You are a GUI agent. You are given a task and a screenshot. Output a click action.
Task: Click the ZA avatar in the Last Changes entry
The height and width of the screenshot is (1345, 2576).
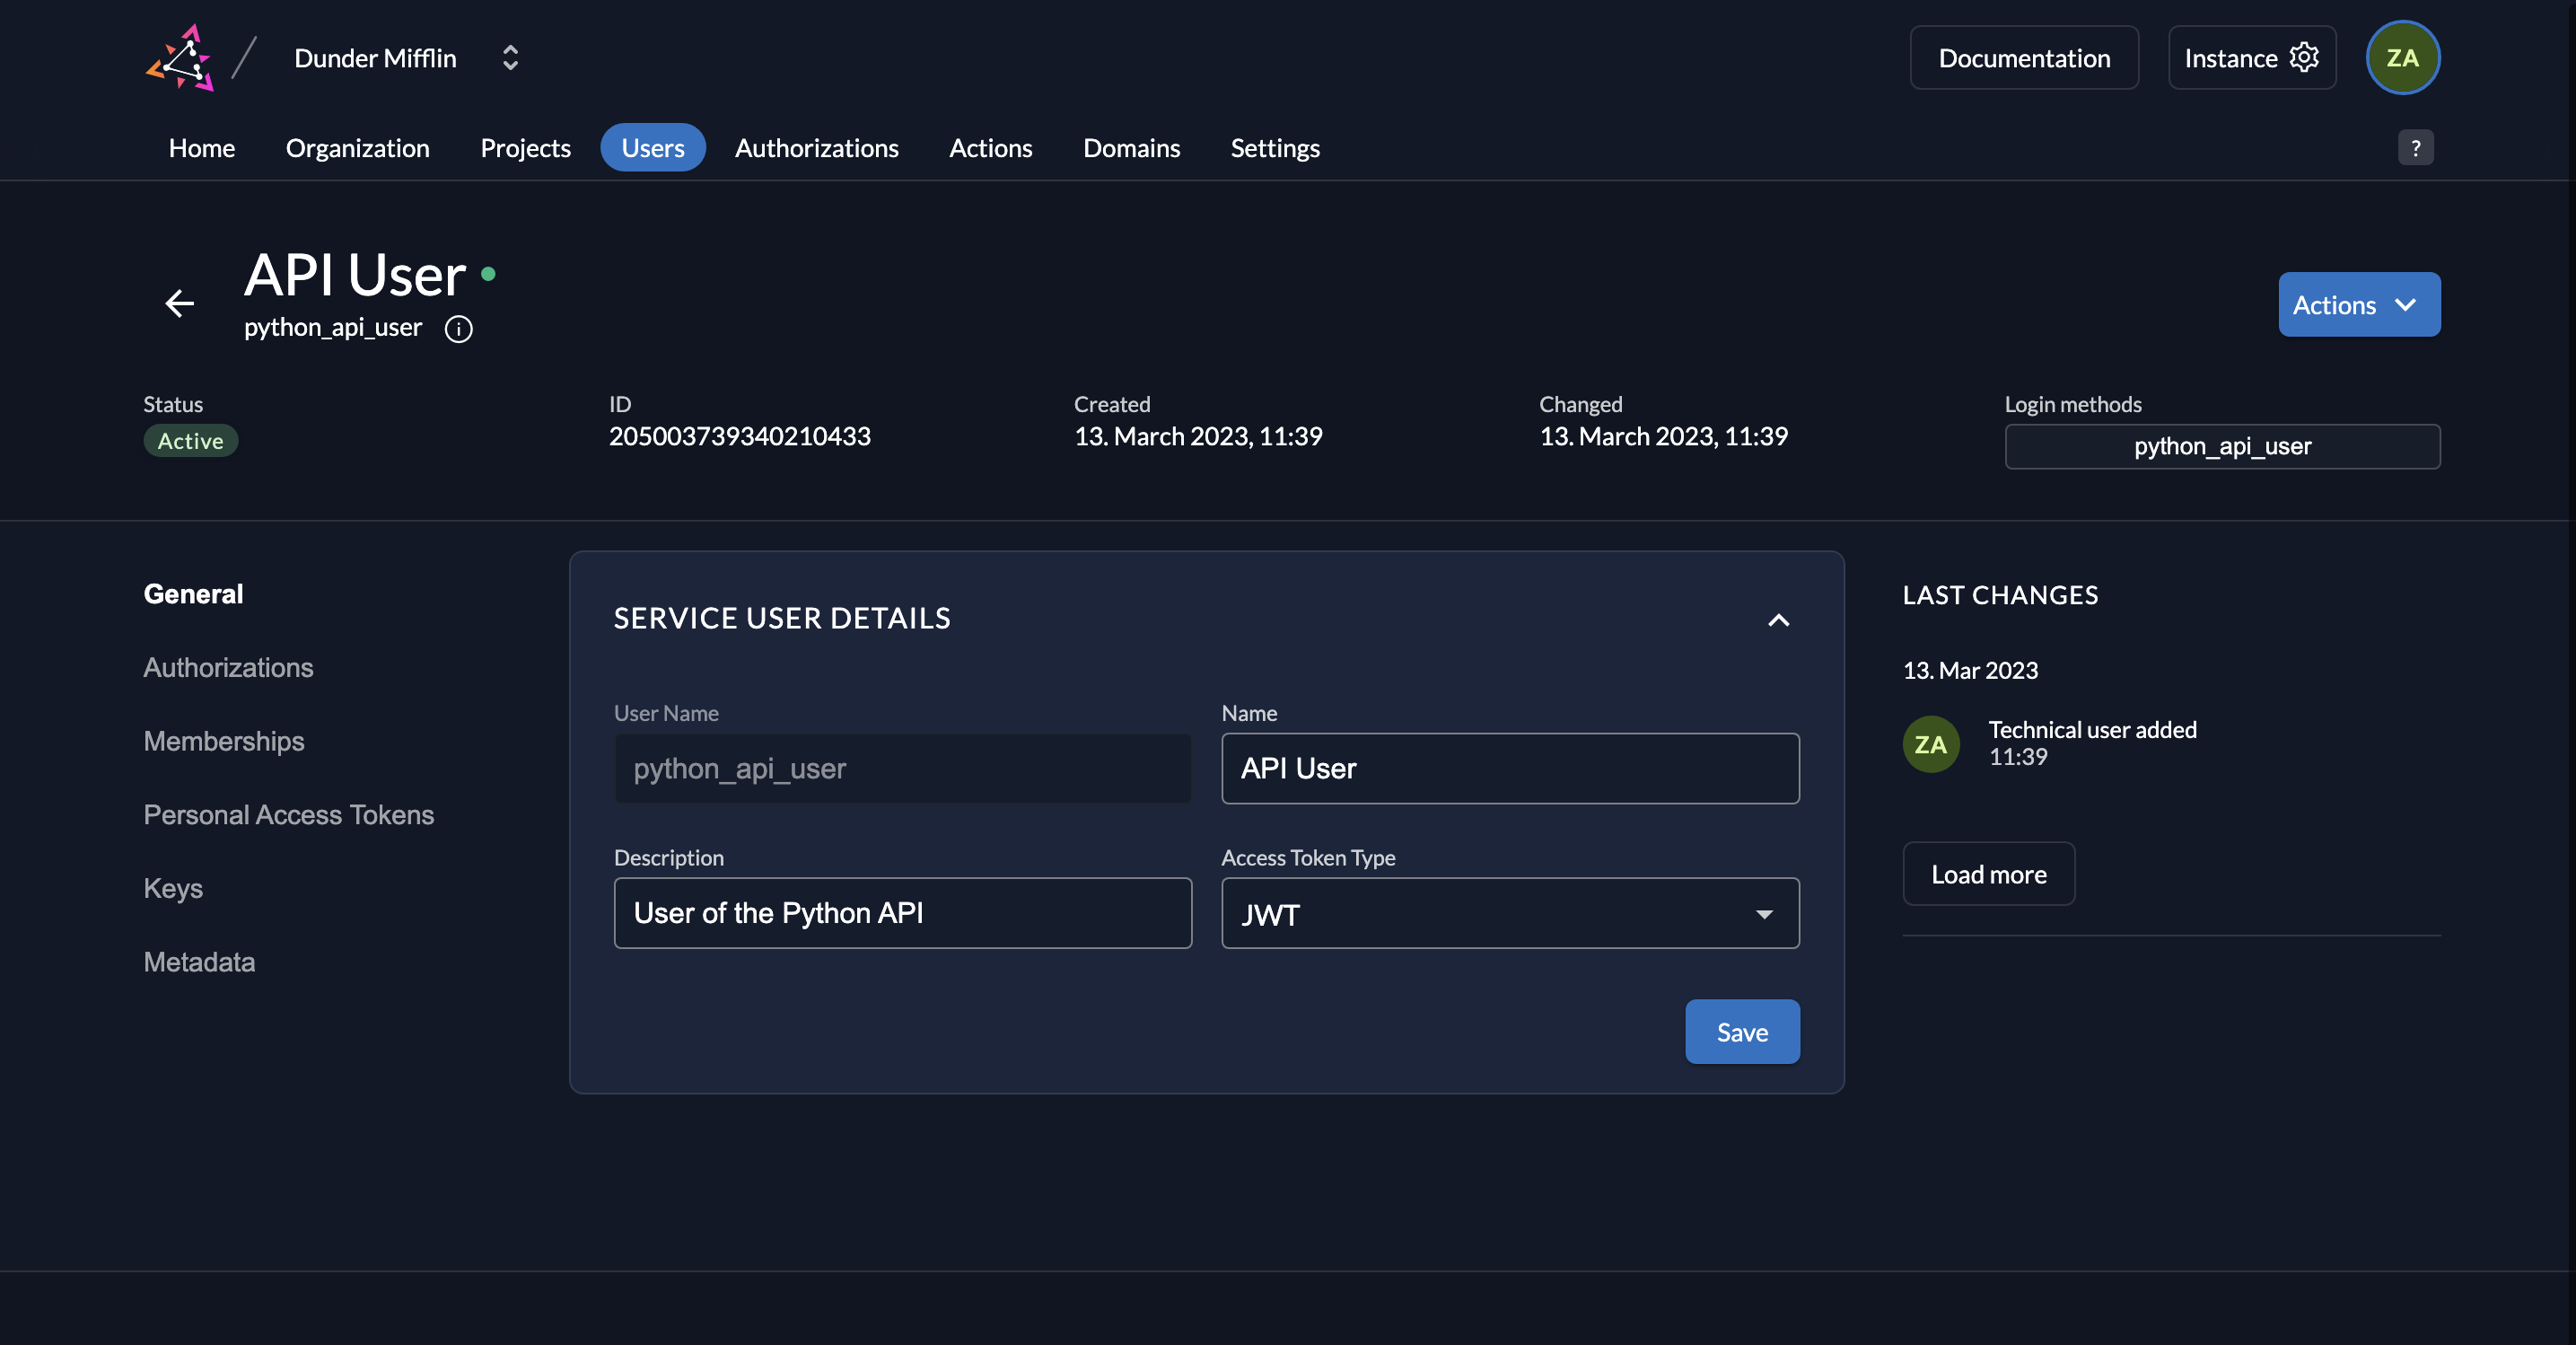(1930, 744)
